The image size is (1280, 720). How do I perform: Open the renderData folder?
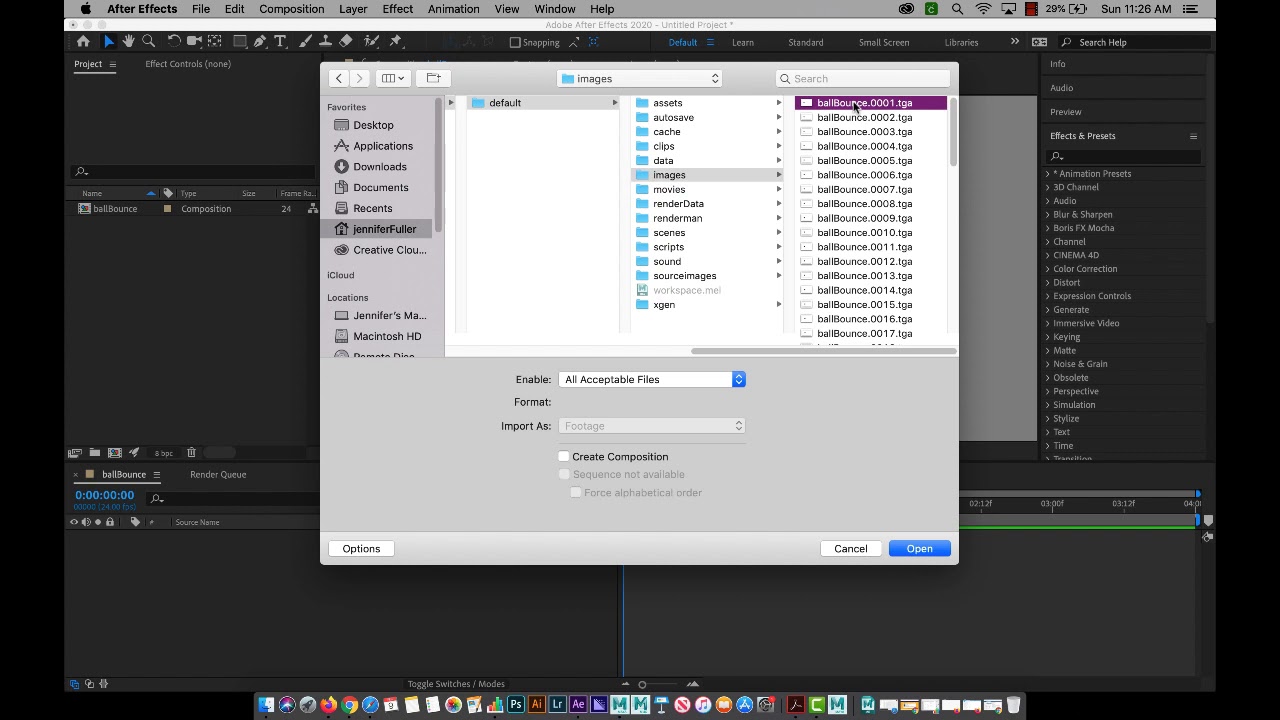[678, 204]
